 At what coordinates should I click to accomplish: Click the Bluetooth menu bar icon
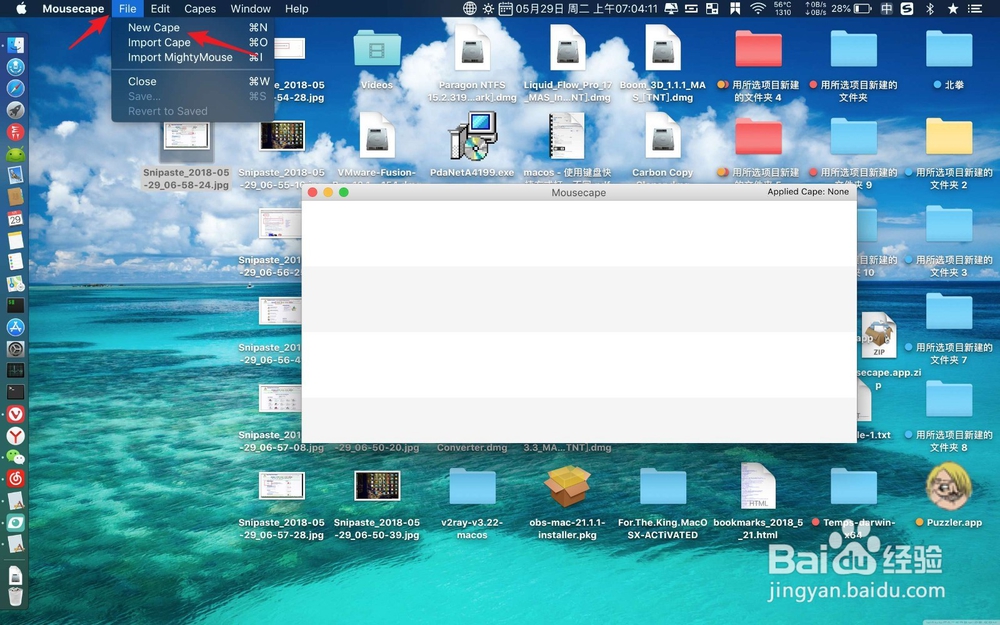point(930,8)
